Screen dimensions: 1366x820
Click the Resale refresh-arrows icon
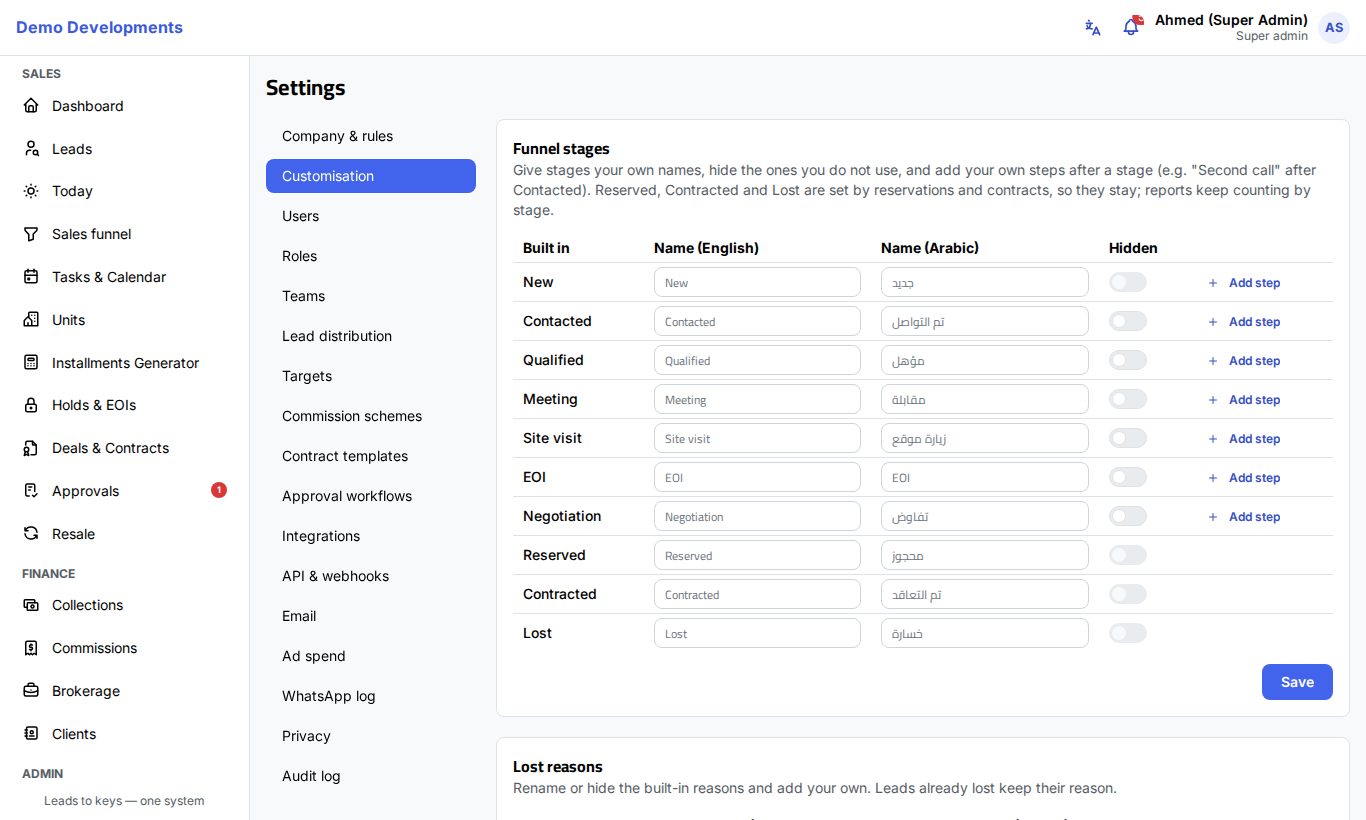[31, 534]
